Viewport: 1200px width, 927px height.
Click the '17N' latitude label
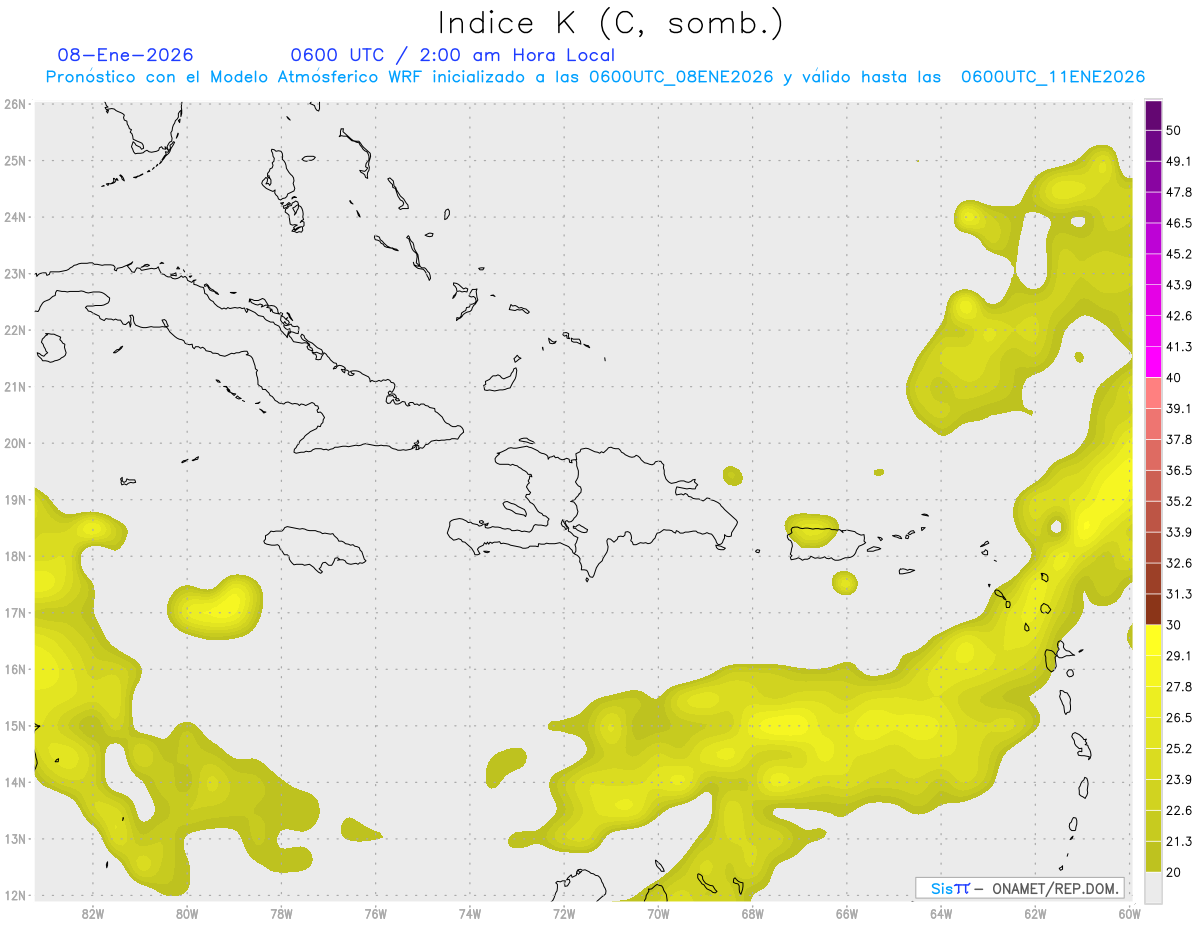(x=15, y=612)
